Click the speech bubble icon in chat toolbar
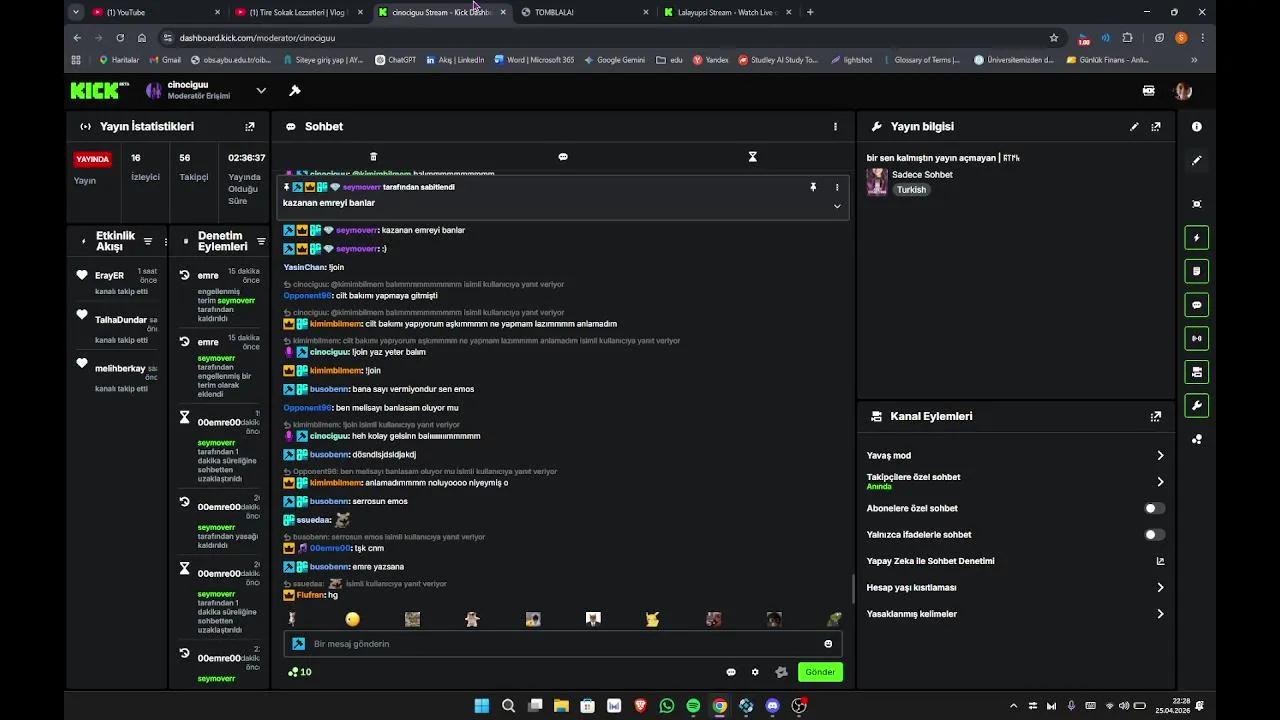1280x720 pixels. coord(563,157)
